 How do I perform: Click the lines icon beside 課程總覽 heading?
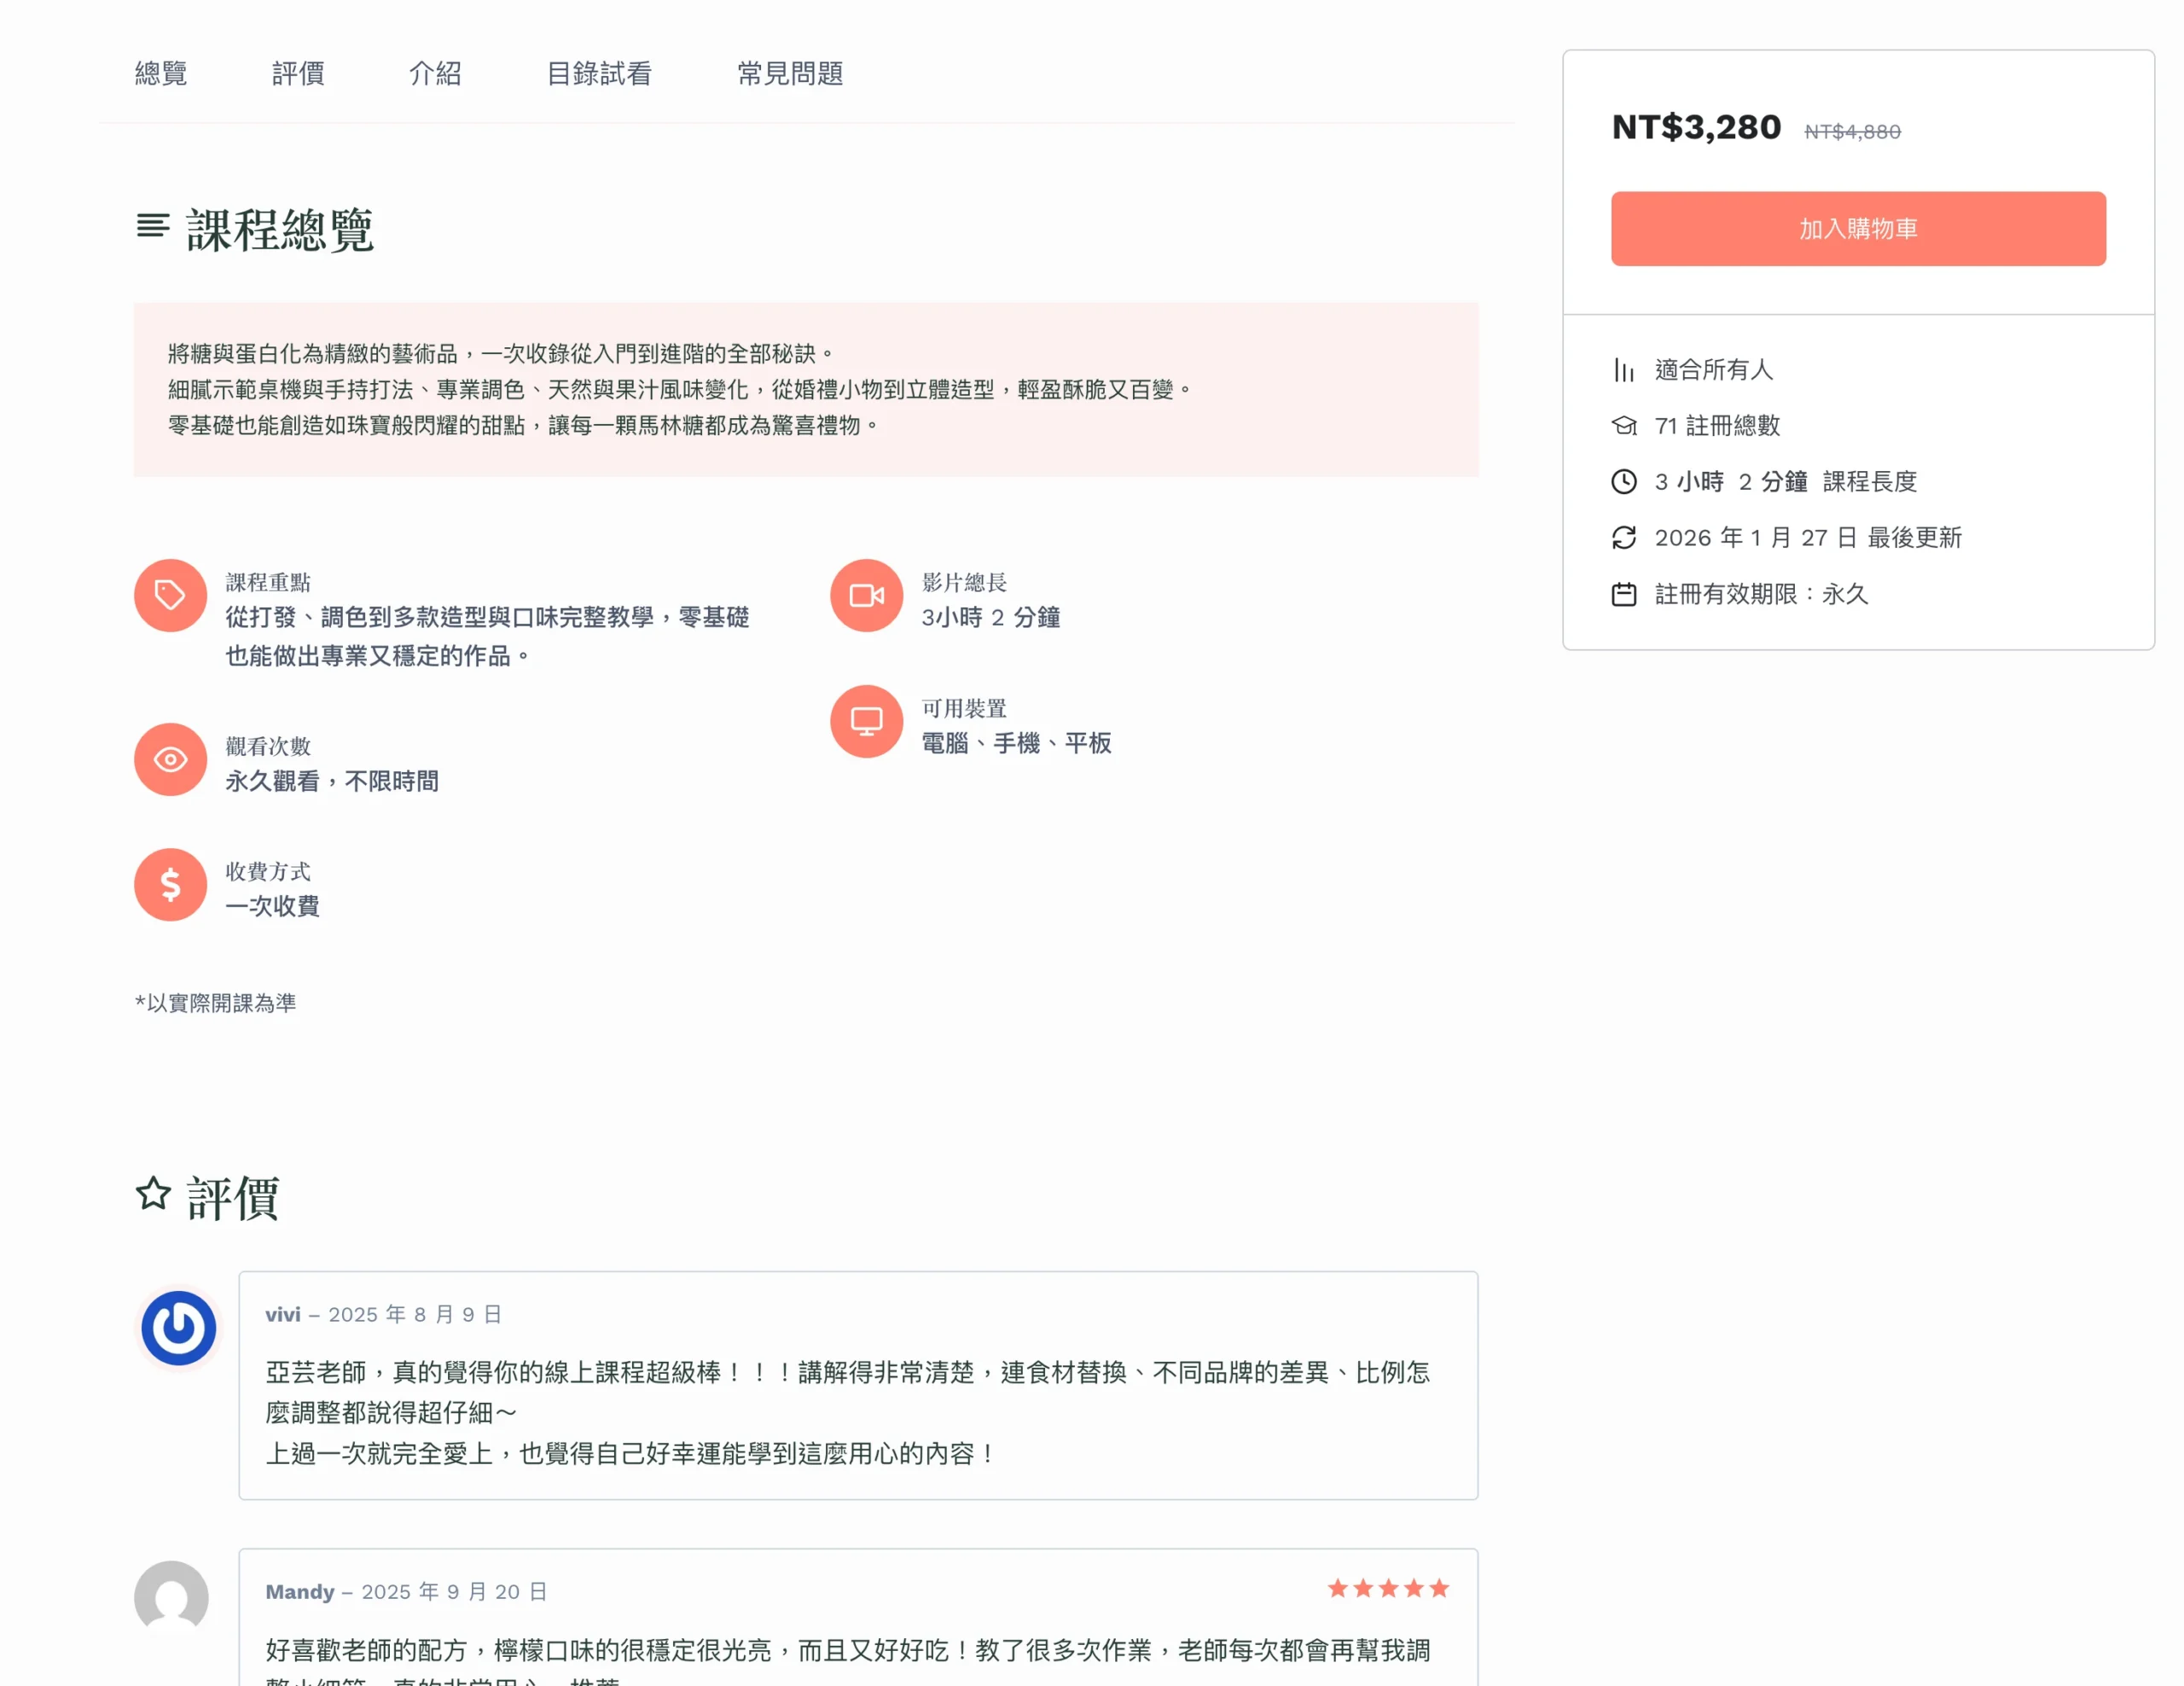coord(153,226)
